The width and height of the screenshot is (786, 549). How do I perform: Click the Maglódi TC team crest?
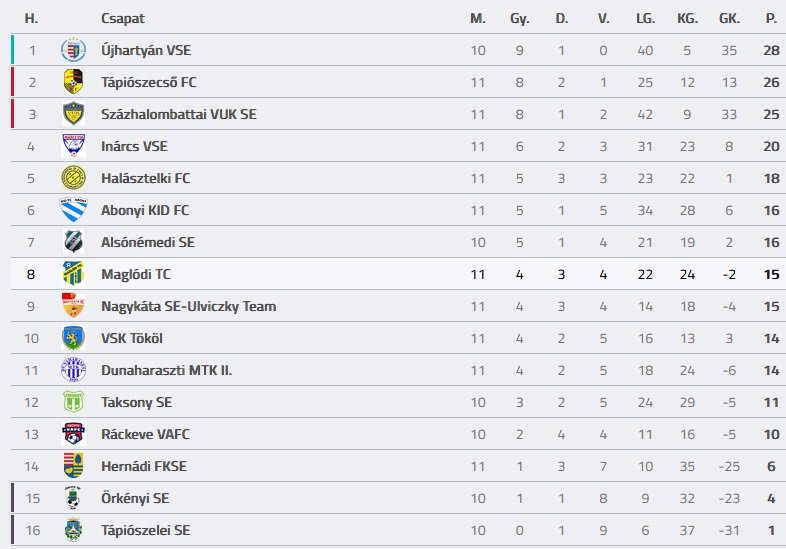[x=73, y=274]
